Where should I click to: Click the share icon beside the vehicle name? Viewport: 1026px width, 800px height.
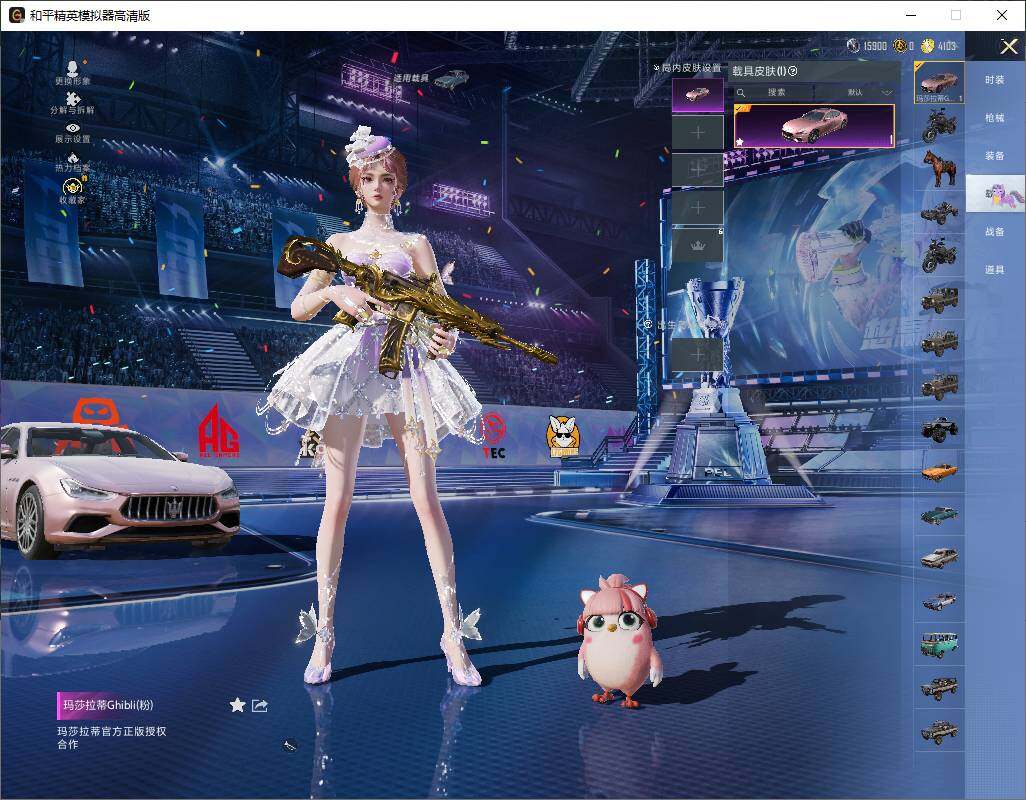258,705
